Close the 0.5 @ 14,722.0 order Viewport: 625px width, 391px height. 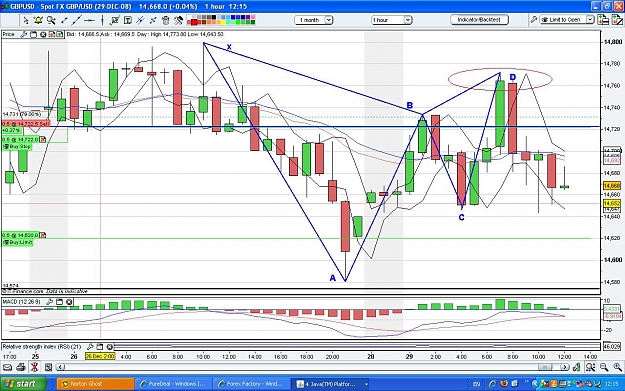click(x=43, y=140)
